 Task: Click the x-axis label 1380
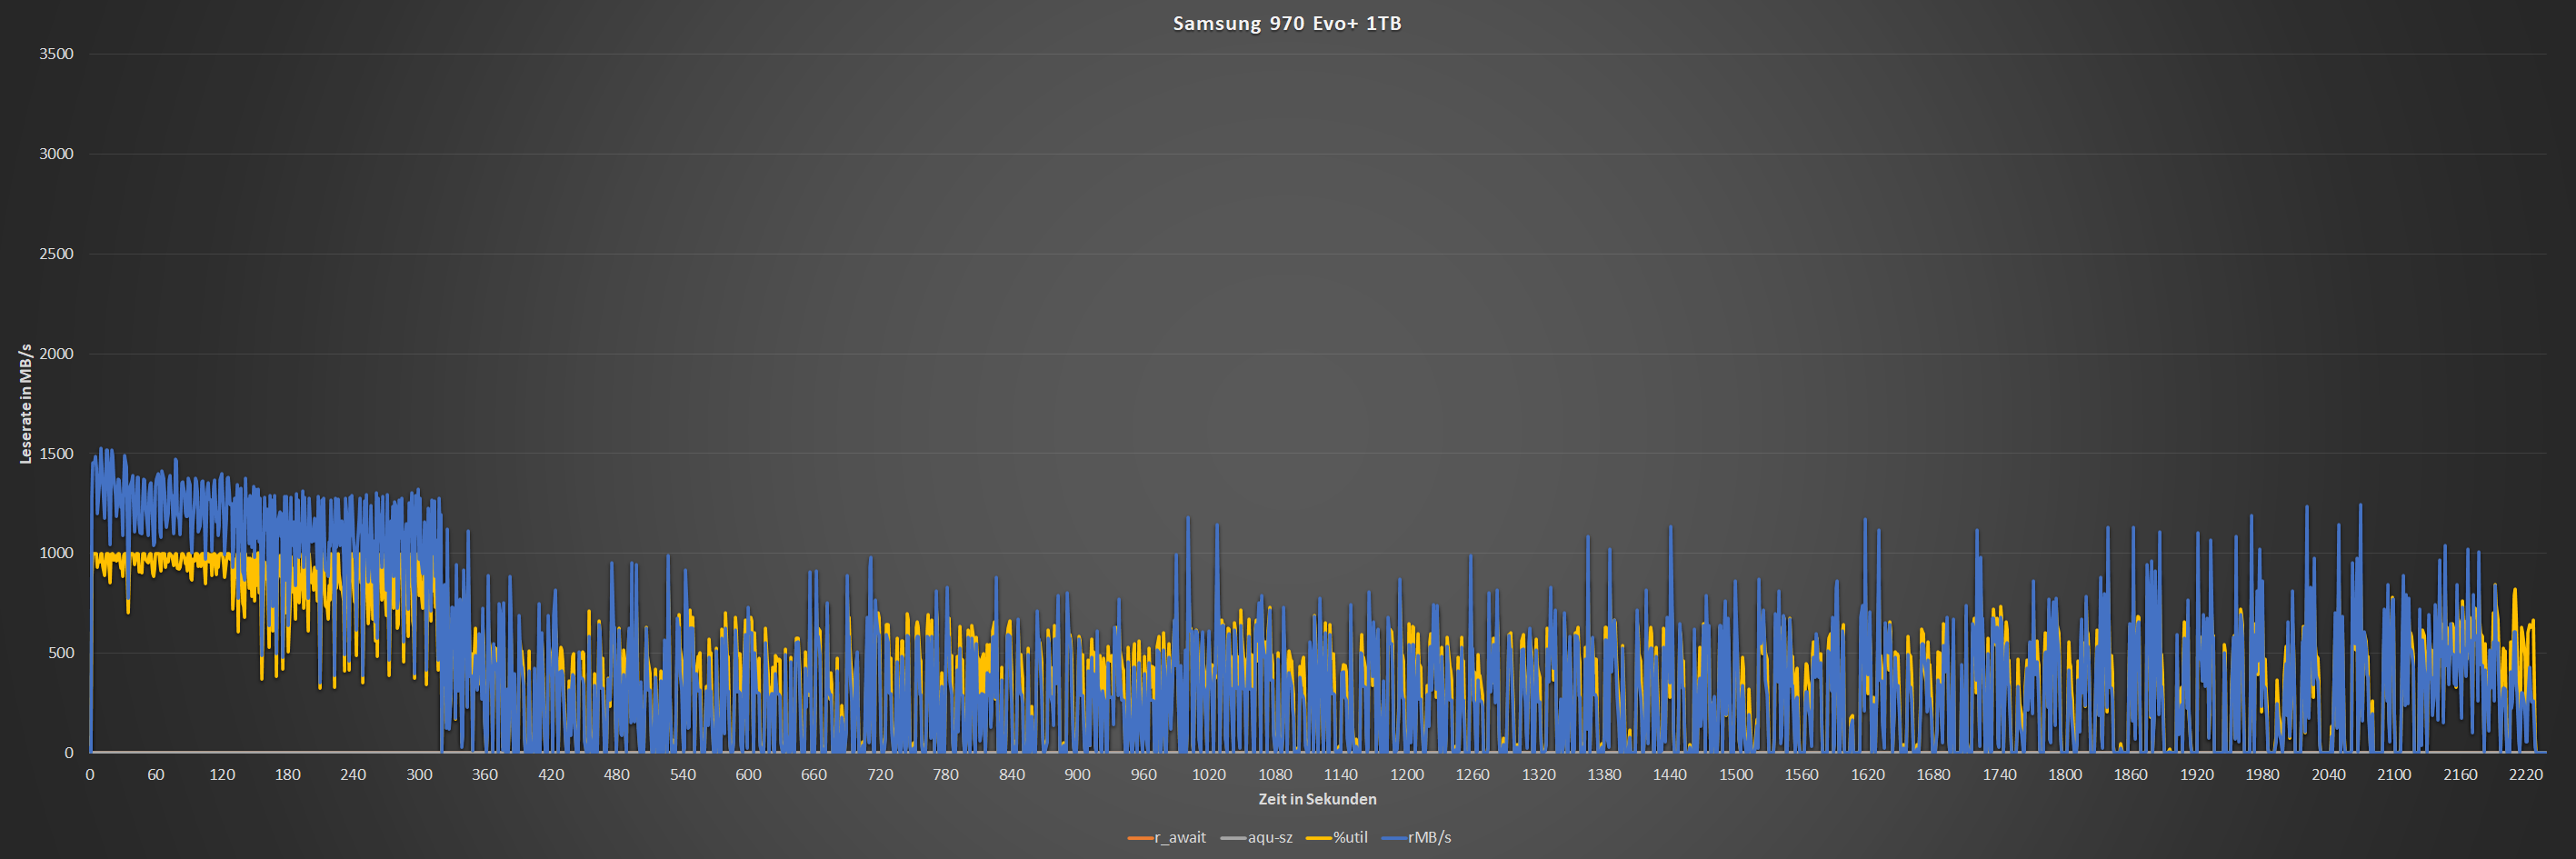pos(1604,775)
